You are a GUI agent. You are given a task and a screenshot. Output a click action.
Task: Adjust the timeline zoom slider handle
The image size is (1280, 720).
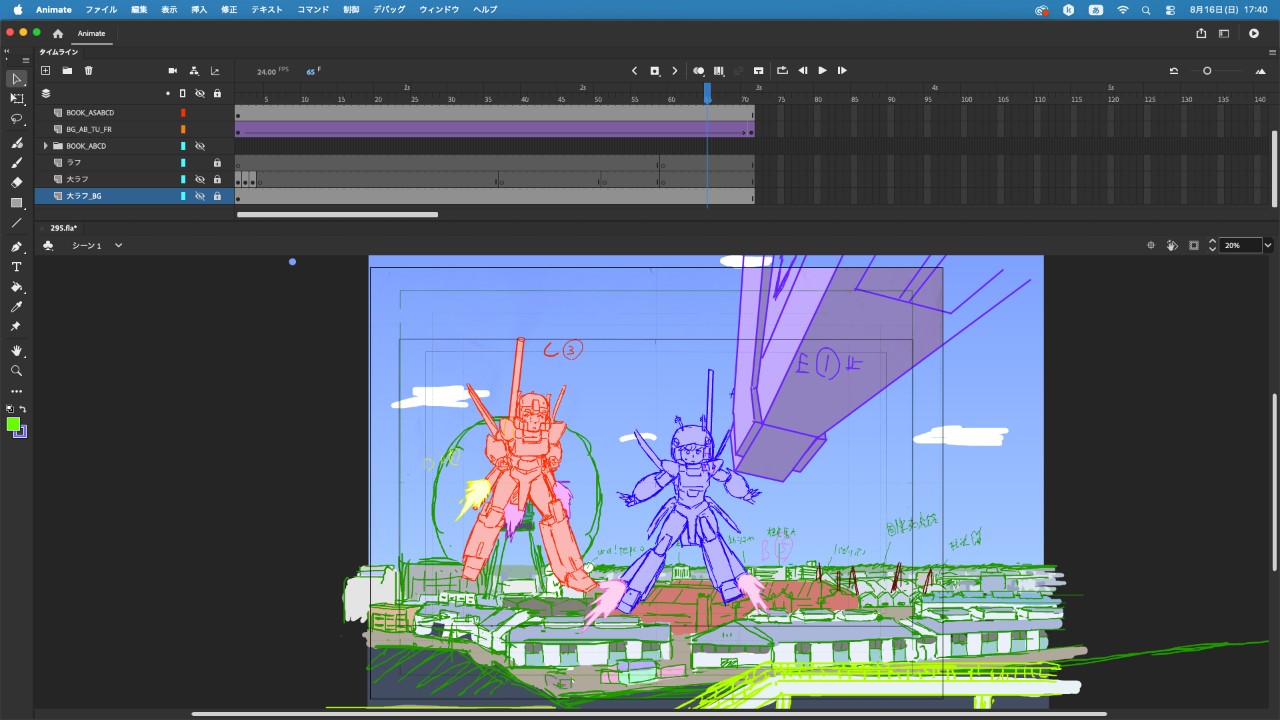[x=1207, y=71]
